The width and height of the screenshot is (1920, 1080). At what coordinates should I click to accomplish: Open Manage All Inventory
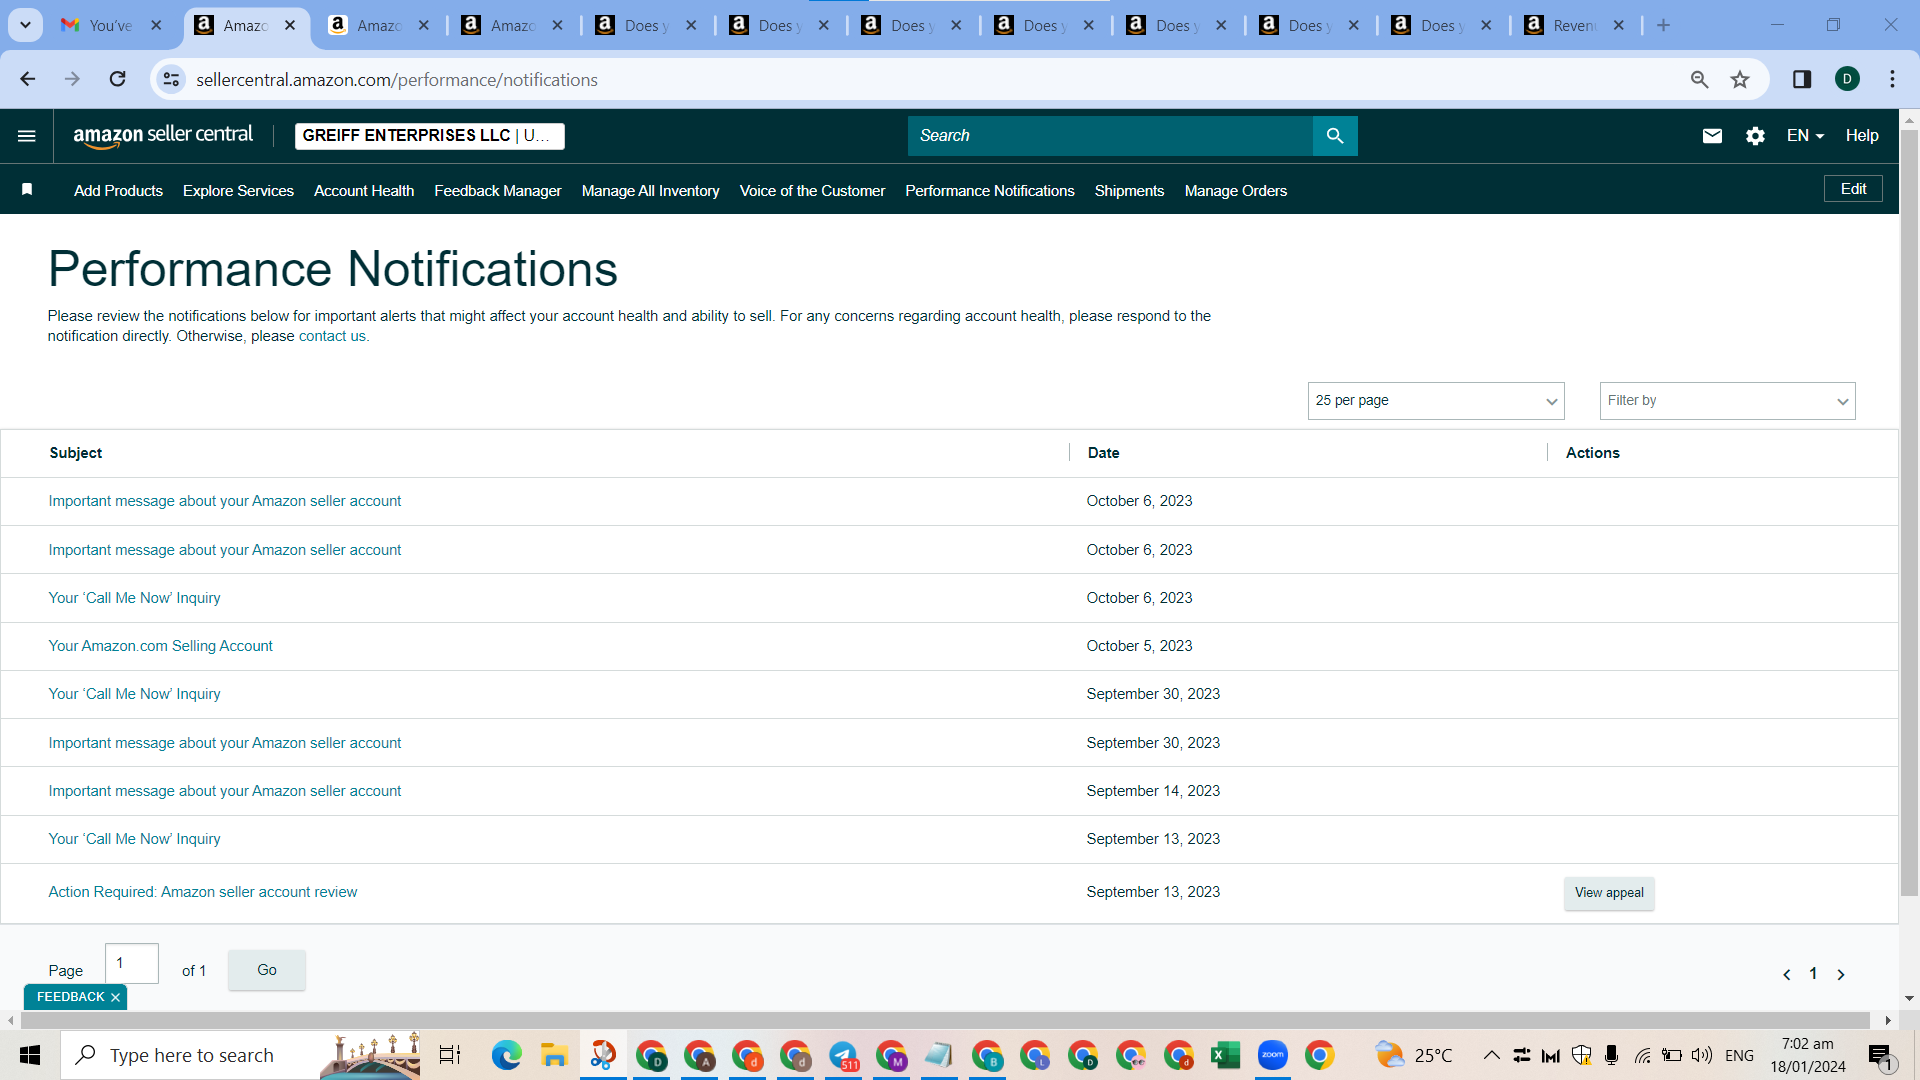[x=650, y=191]
